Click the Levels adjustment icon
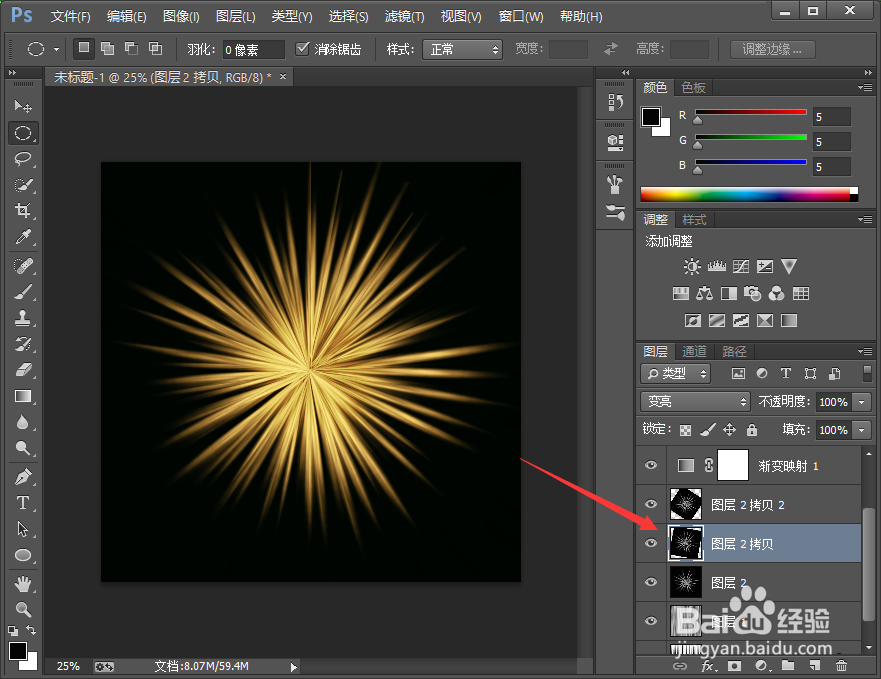The width and height of the screenshot is (881, 679). click(716, 266)
